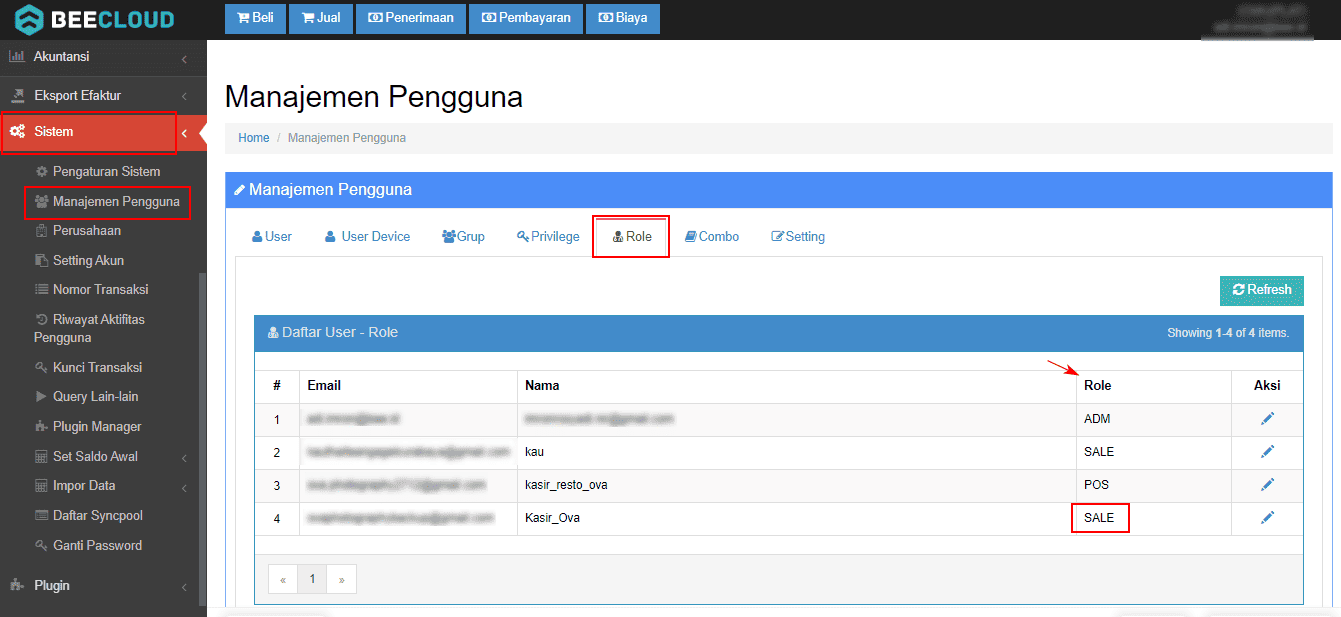Viewport: 1341px width, 617px height.
Task: Click the BeeCloud logo icon
Action: click(30, 20)
